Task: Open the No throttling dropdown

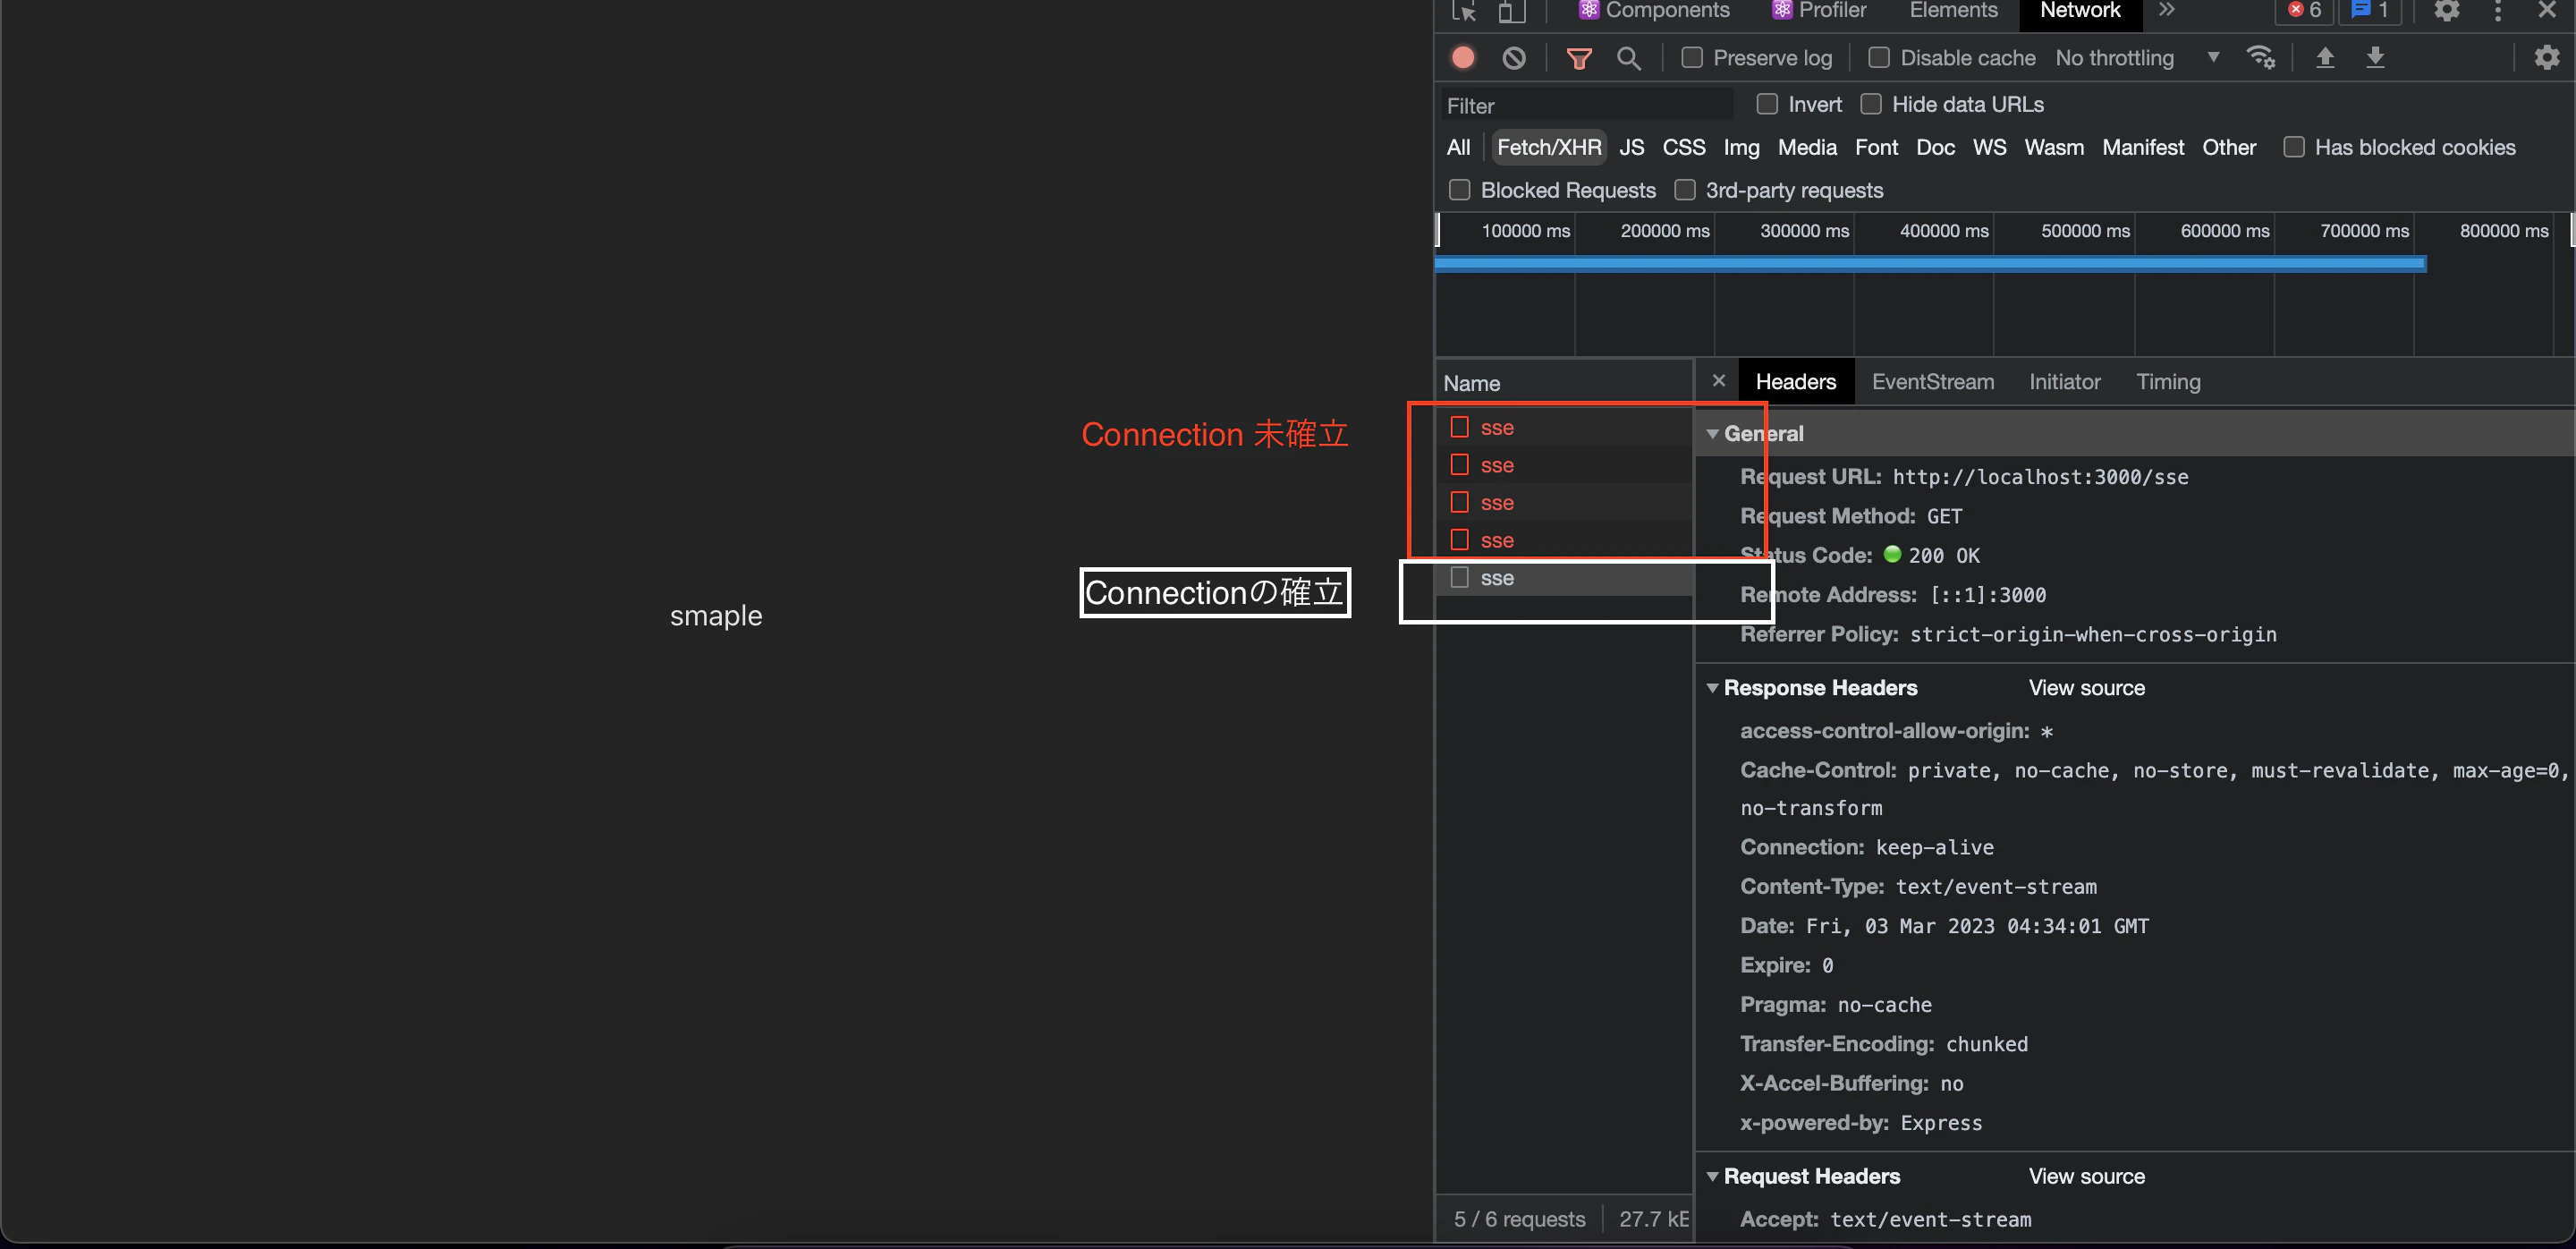Action: click(2137, 58)
